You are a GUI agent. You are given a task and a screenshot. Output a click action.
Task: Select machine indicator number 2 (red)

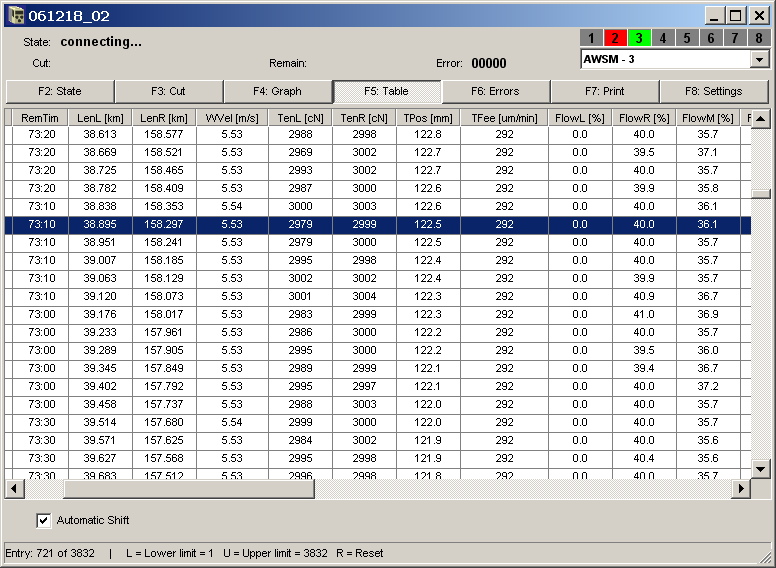tap(615, 38)
